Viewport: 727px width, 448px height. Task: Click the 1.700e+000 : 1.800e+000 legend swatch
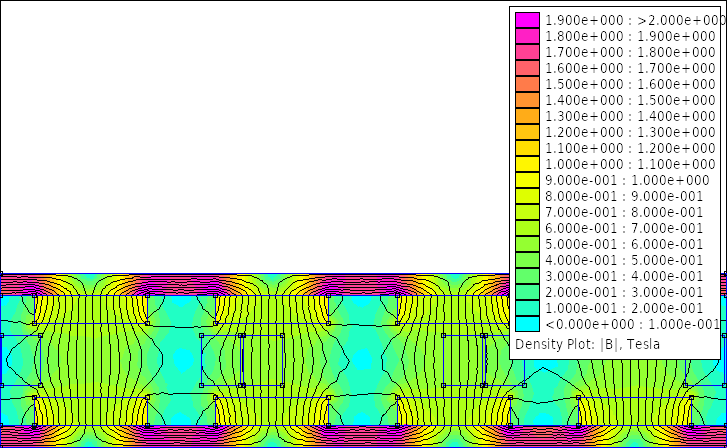point(527,52)
